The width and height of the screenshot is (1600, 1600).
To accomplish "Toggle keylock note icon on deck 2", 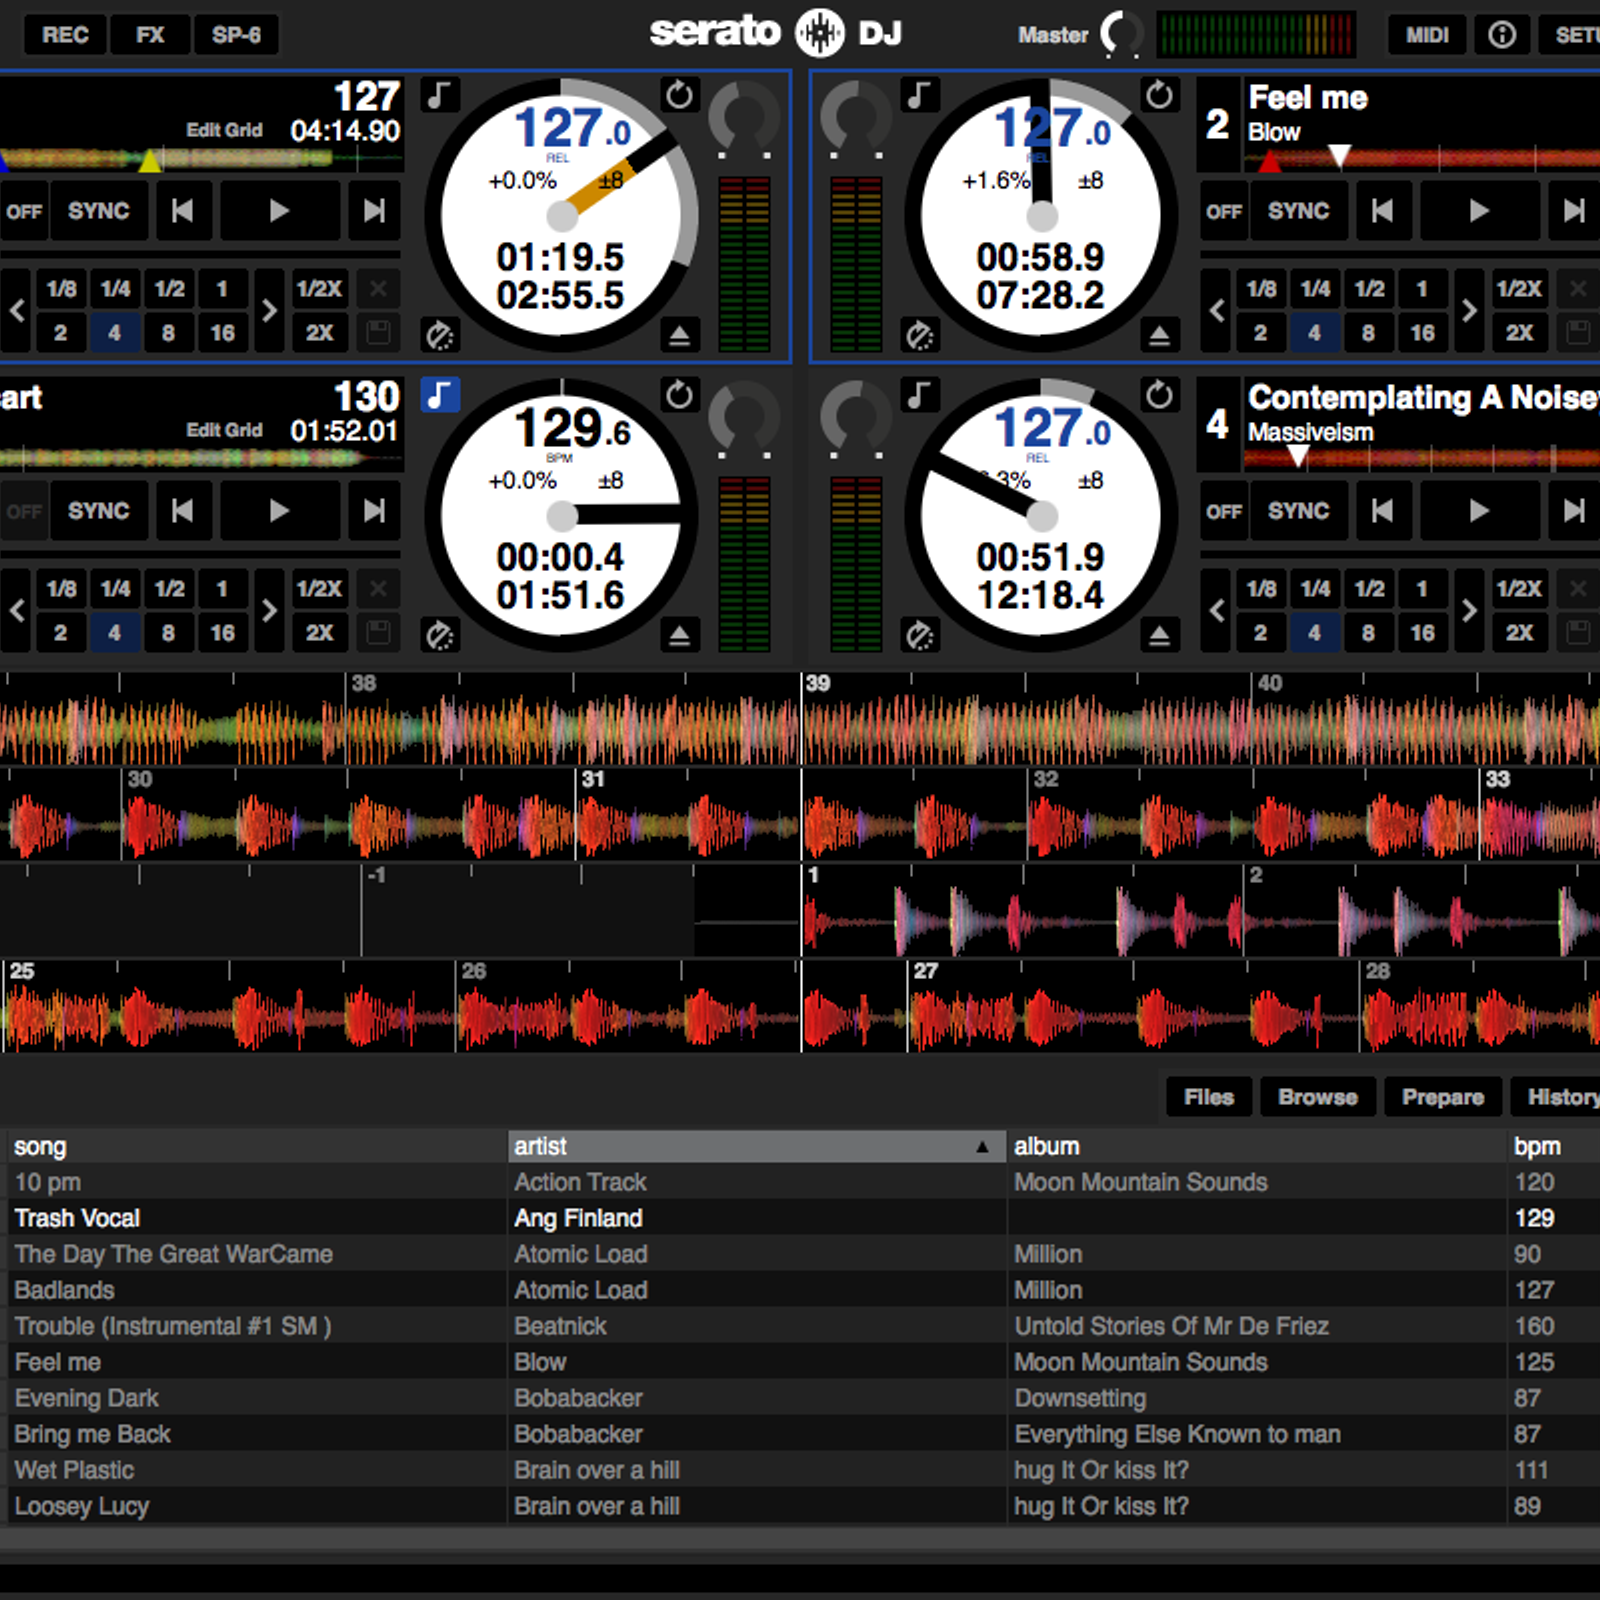I will coord(919,95).
